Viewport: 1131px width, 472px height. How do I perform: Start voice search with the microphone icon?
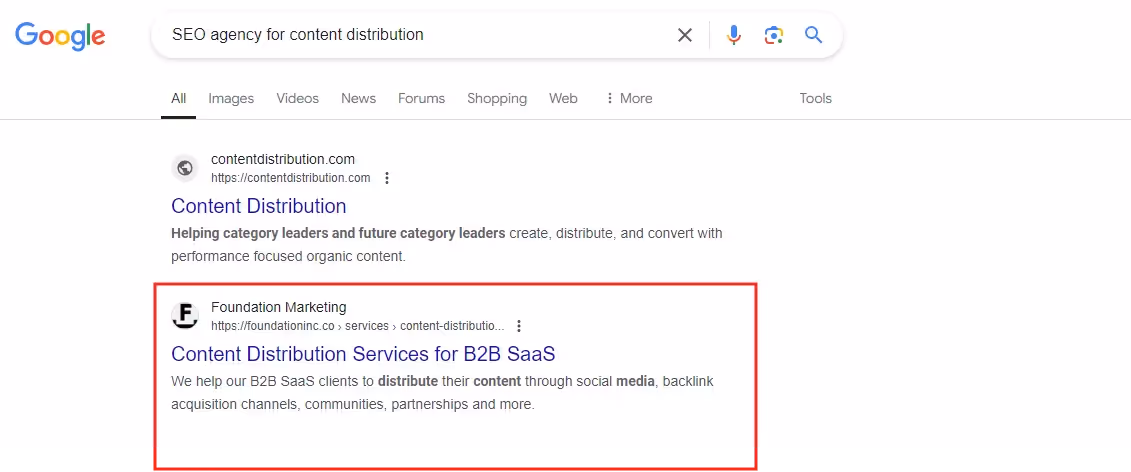click(734, 35)
